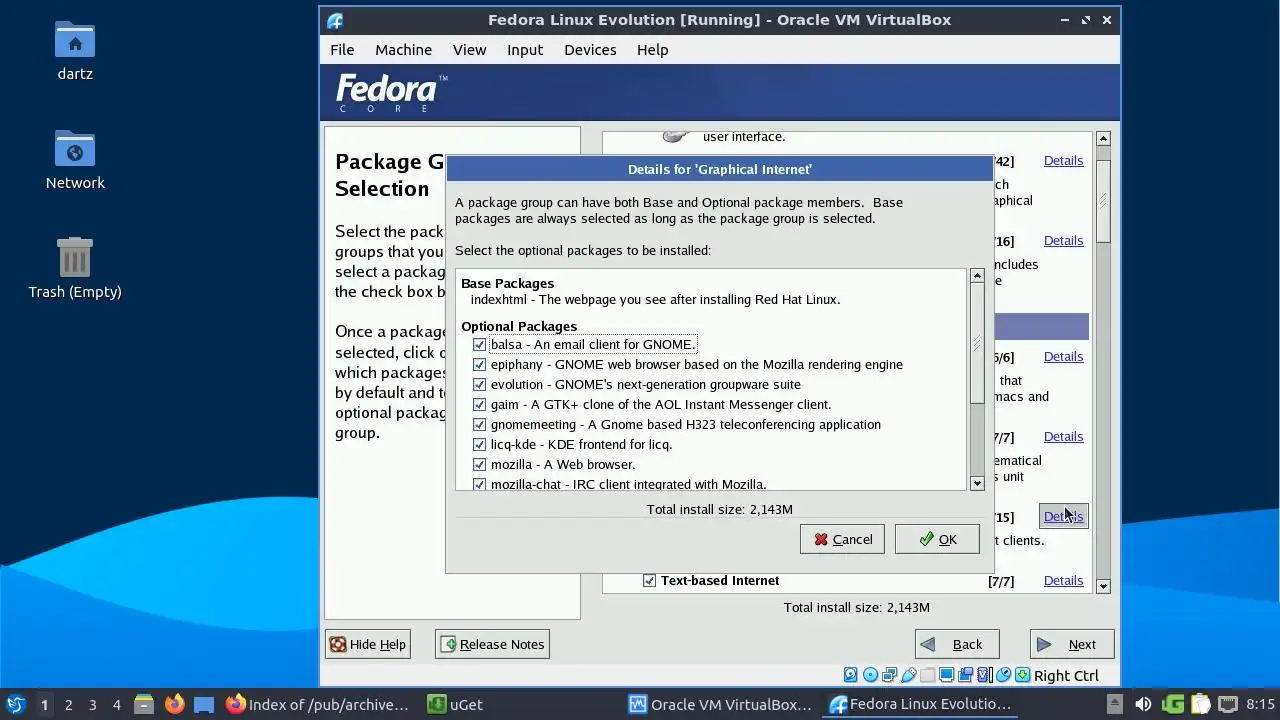Viewport: 1280px width, 720px height.
Task: Uncheck balsa email client package
Action: [x=479, y=344]
